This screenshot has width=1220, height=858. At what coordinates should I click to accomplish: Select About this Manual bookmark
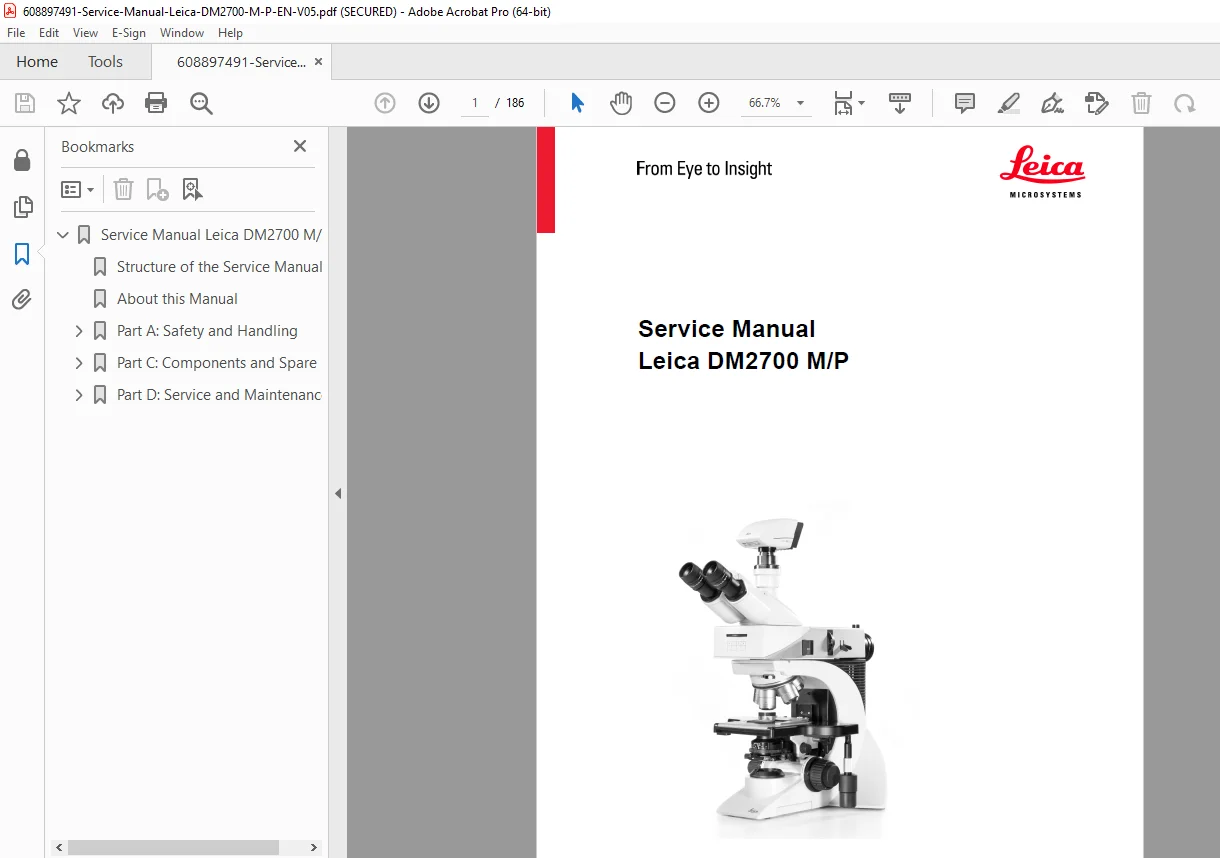click(x=177, y=299)
